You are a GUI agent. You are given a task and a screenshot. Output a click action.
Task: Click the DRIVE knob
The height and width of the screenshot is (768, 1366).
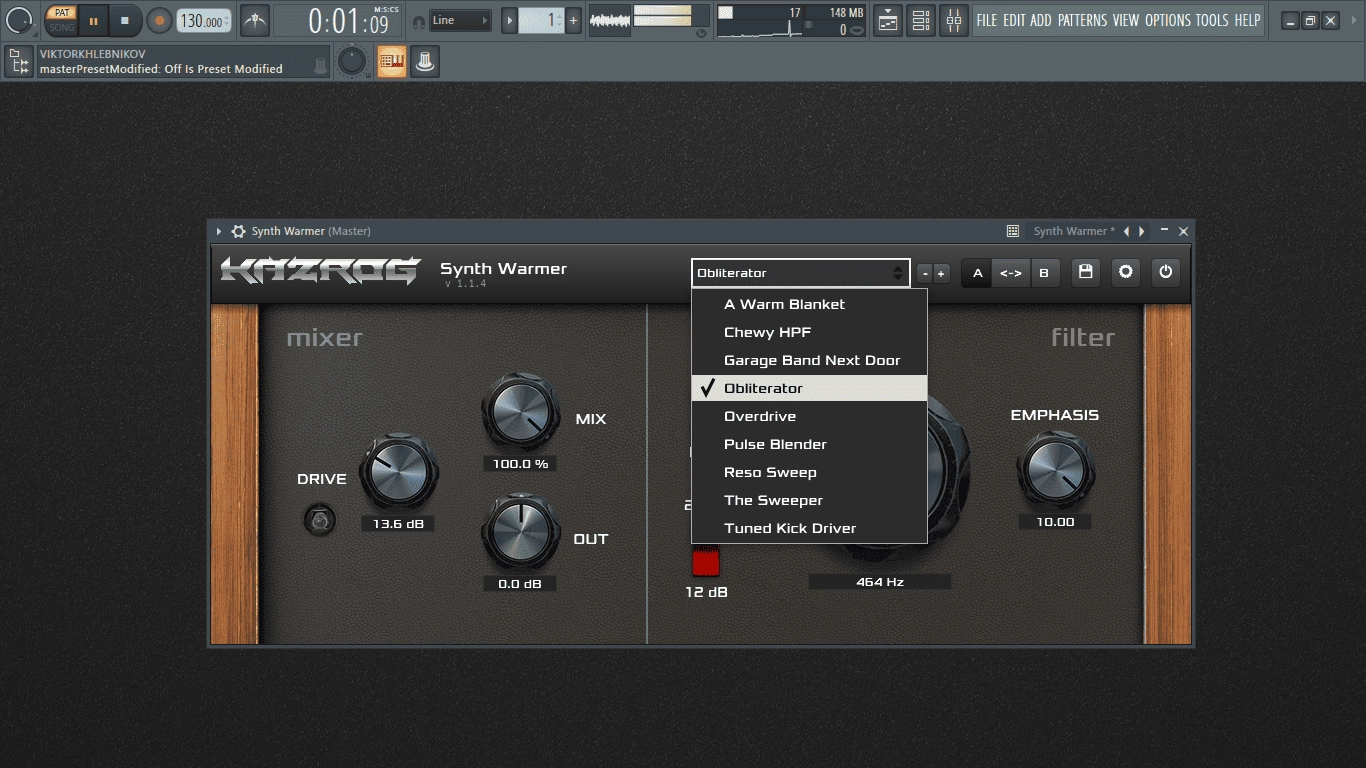399,471
